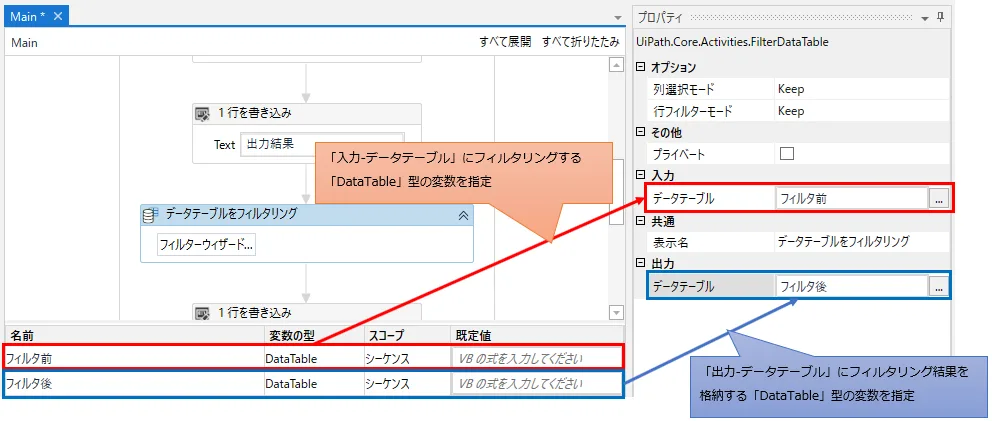
Task: Click the 変数の型 column header
Action: tap(314, 335)
